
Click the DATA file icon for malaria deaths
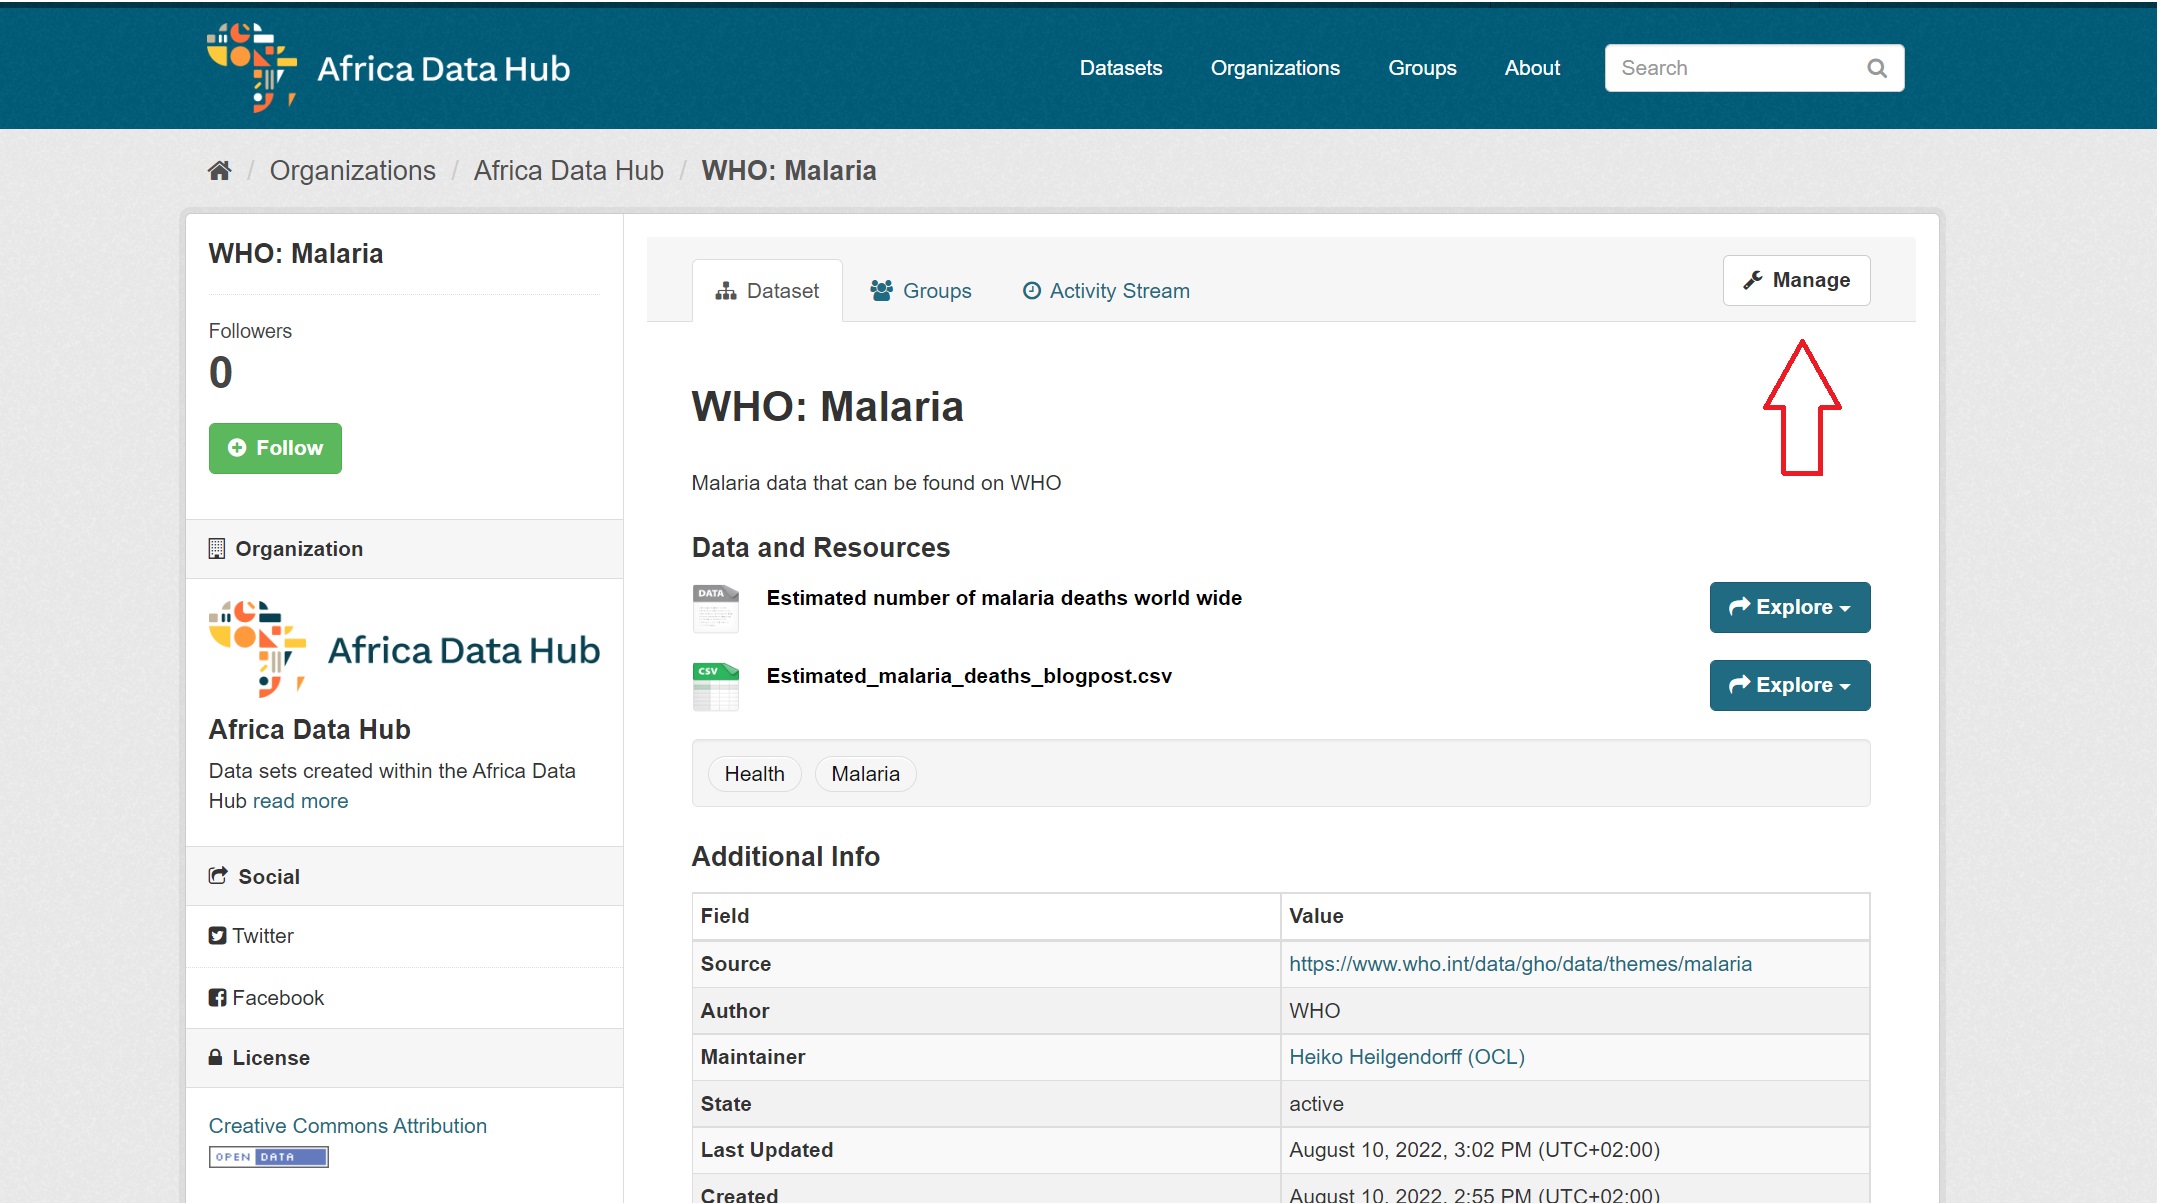coord(715,608)
